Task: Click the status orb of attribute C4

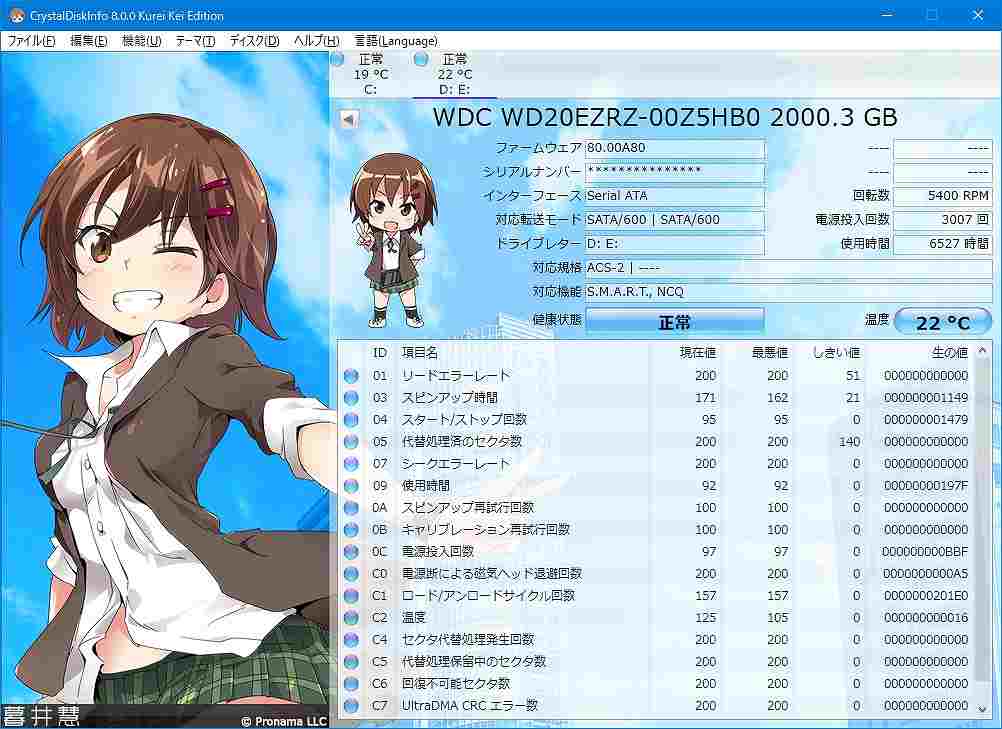Action: click(351, 640)
